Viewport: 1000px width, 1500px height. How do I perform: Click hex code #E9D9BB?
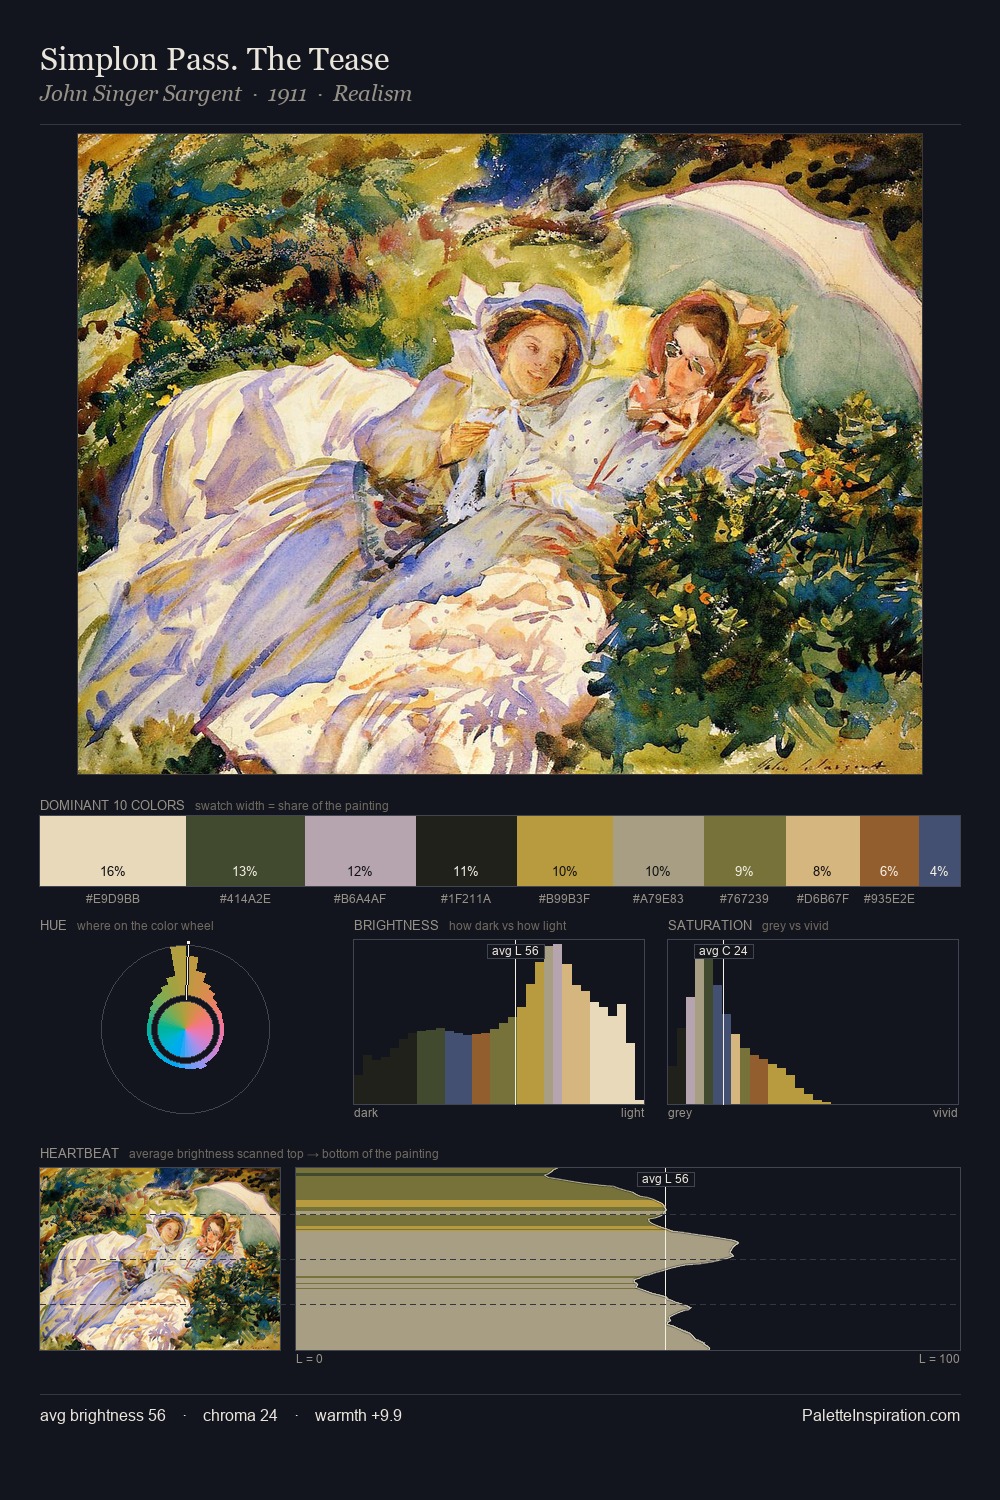tap(113, 899)
